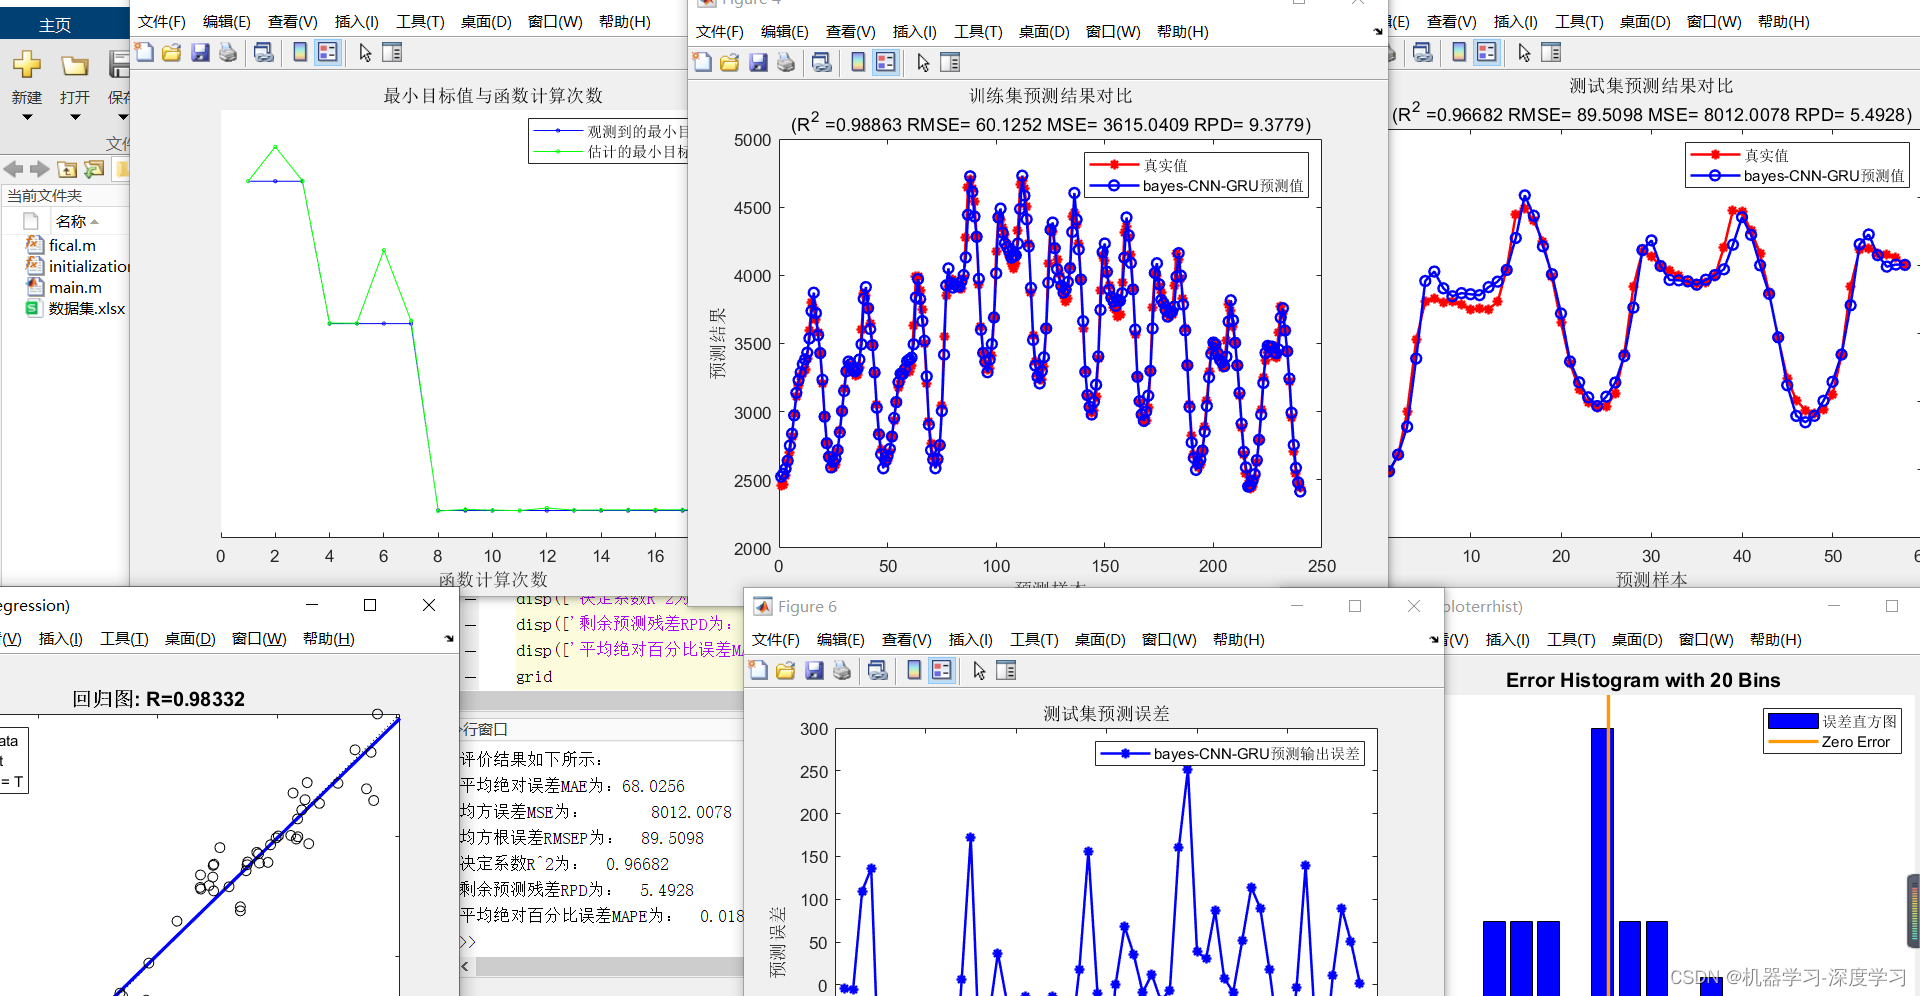Screen dimensions: 1920x996
Task: Click Print icon in leftmost figure toolbar
Action: coord(228,52)
